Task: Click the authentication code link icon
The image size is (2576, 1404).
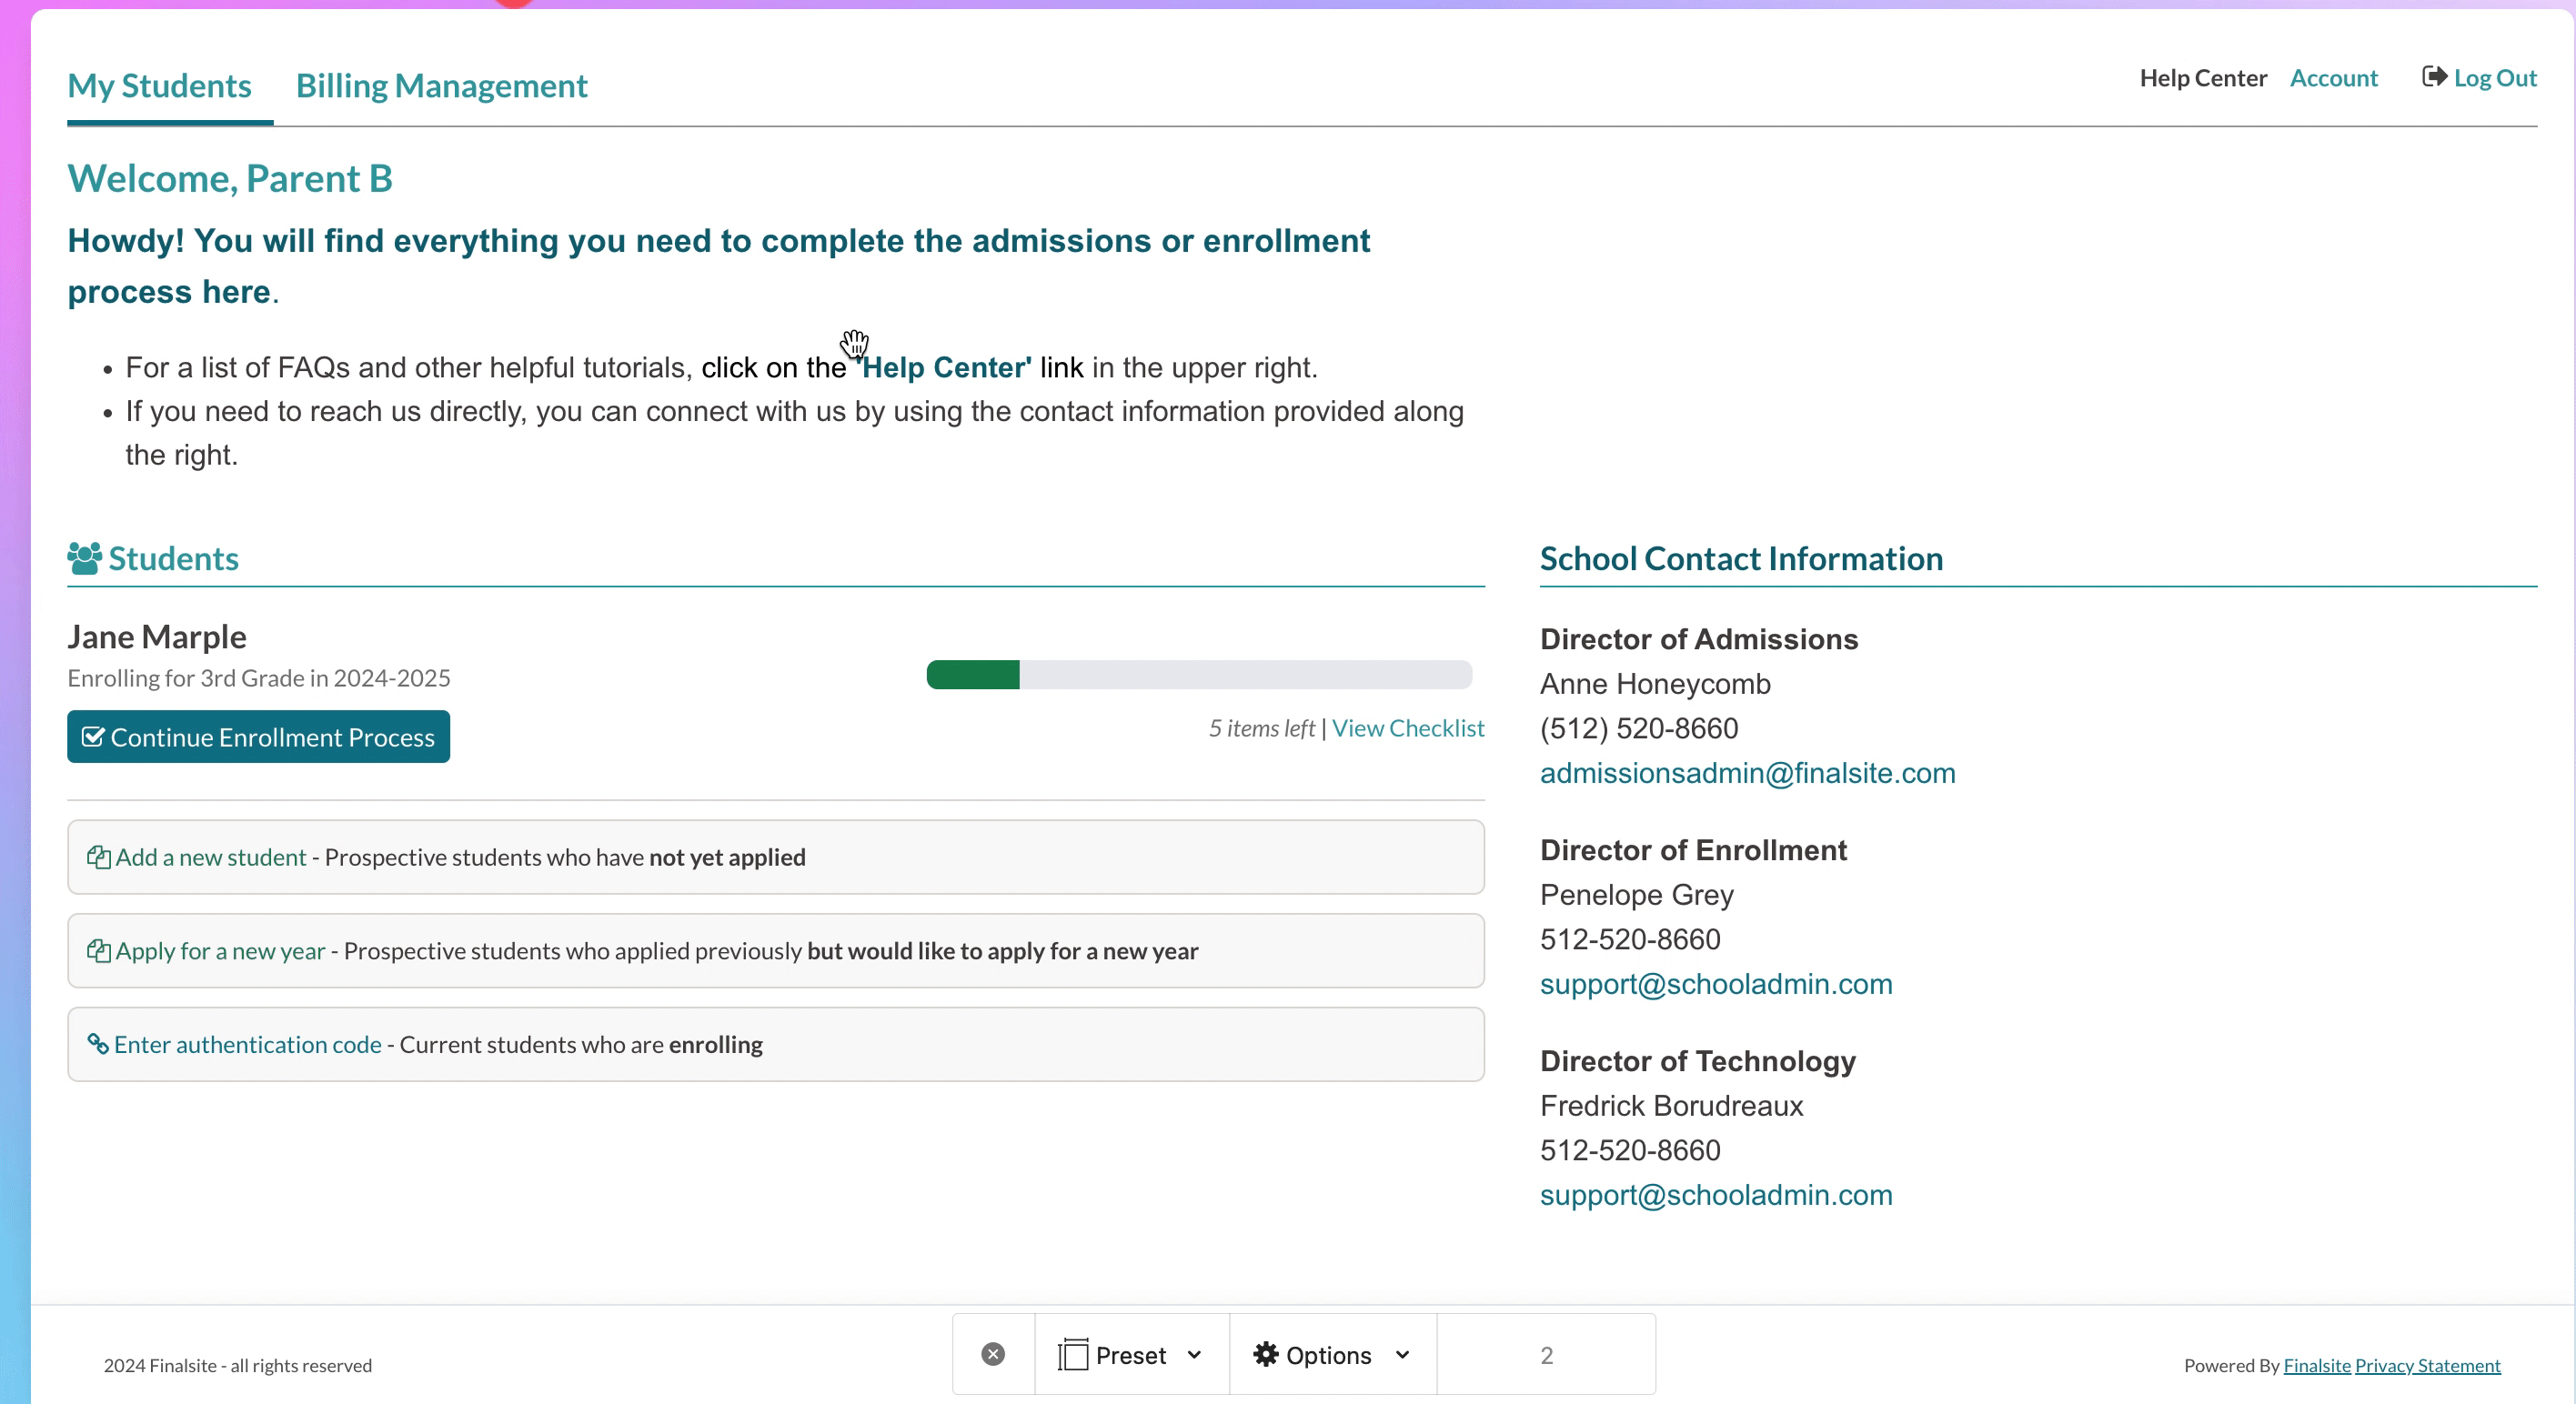Action: click(98, 1044)
